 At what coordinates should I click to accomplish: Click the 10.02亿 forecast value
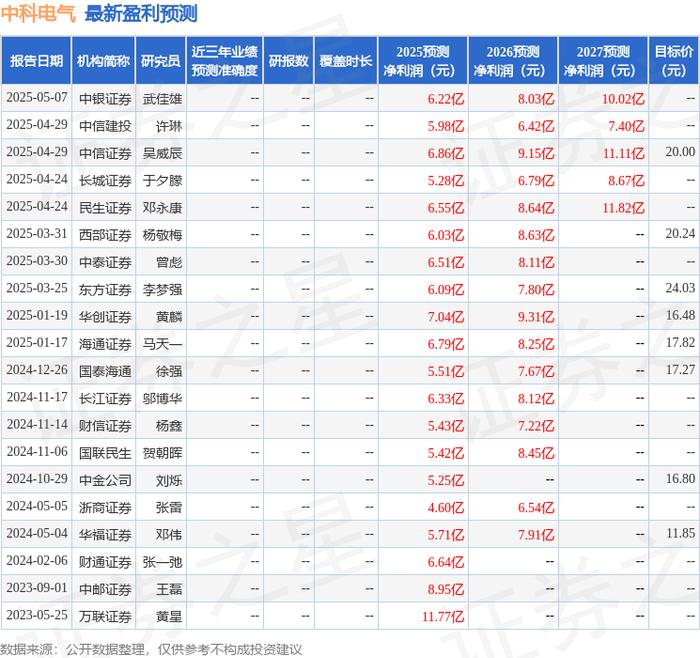(623, 99)
